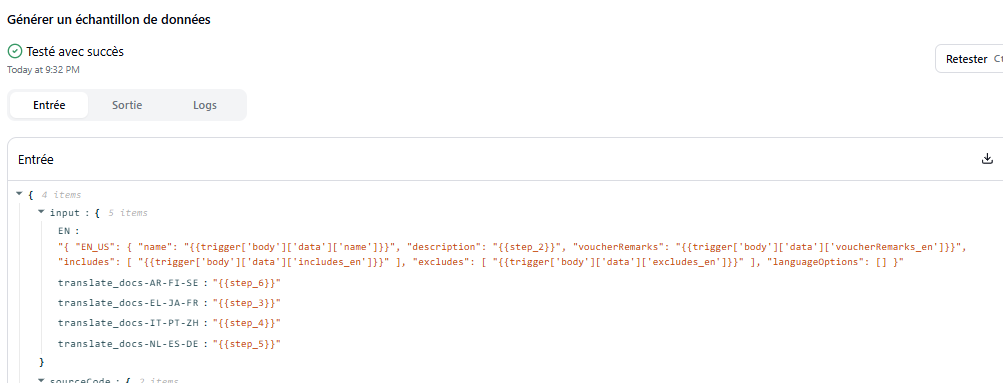Image resolution: width=1003 pixels, height=383 pixels.
Task: Open the Logs tab
Action: 205,106
